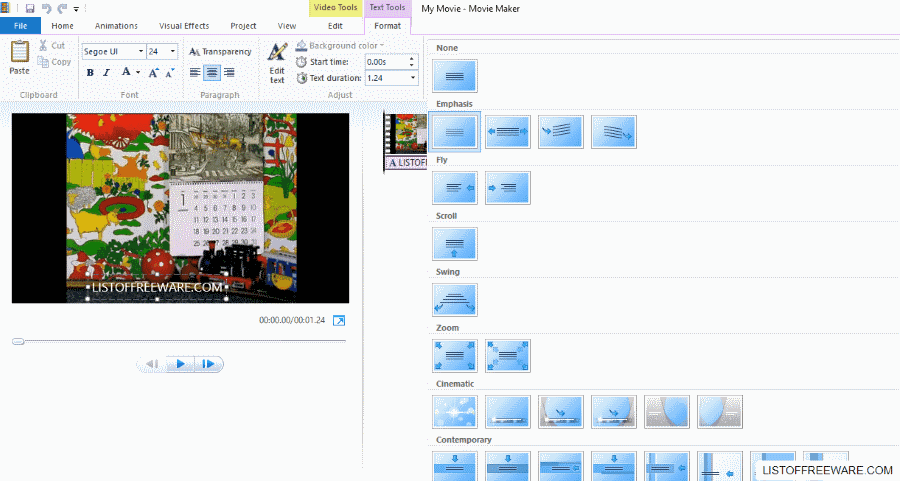Save the project from quick access toolbar

30,8
